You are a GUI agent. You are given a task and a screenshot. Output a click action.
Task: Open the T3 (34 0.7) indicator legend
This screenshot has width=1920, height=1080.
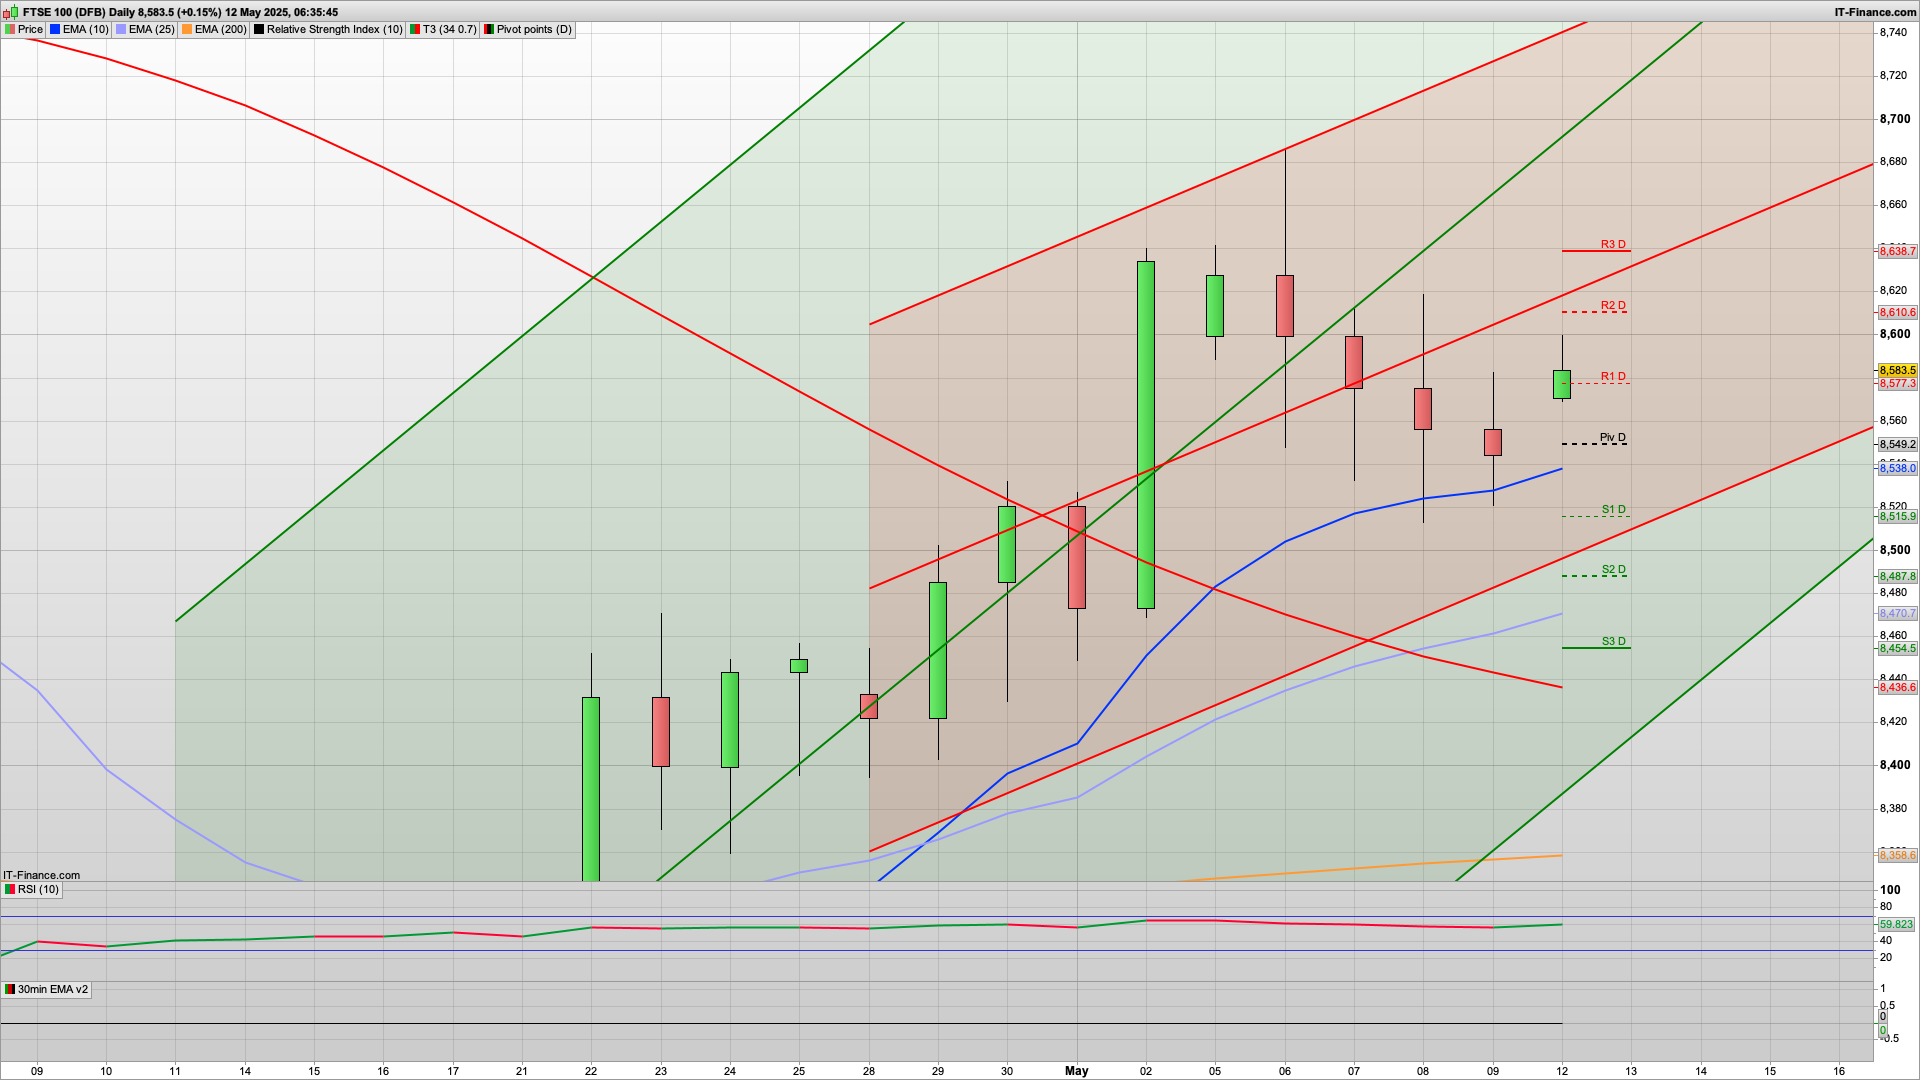[x=443, y=29]
